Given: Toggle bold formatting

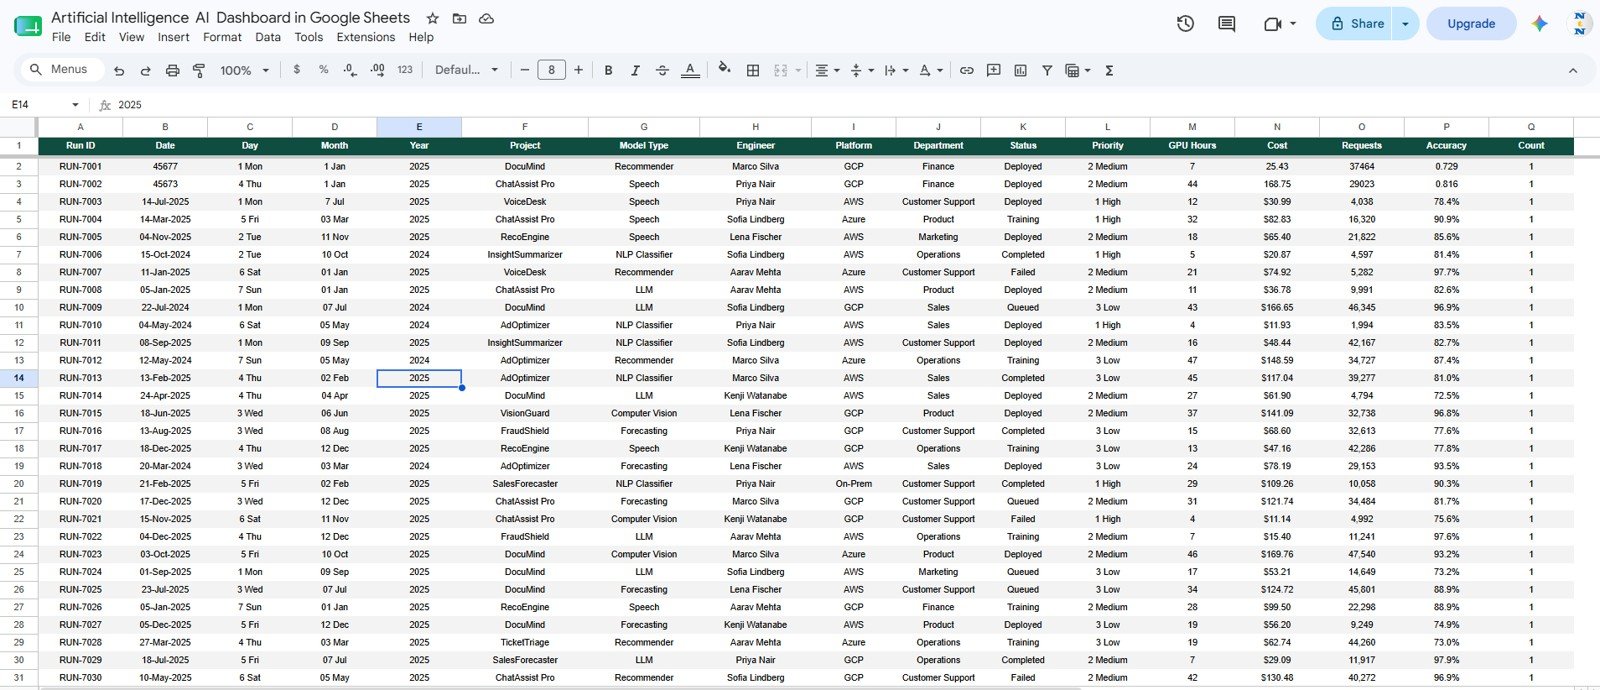Looking at the screenshot, I should (x=608, y=70).
